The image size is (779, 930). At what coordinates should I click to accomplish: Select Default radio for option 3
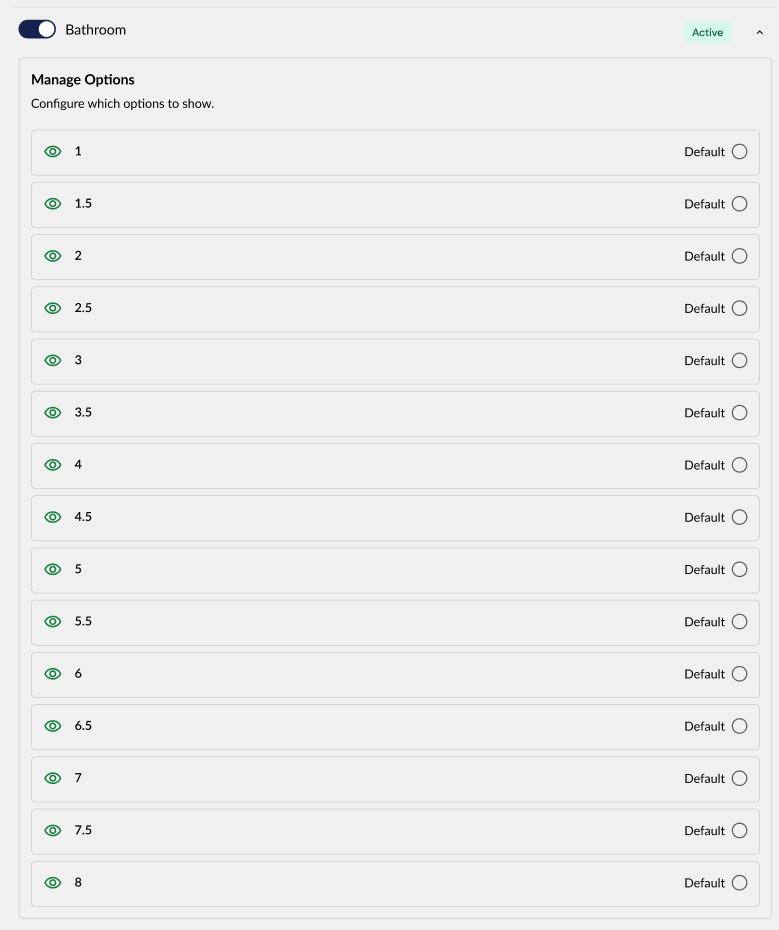pyautogui.click(x=739, y=361)
